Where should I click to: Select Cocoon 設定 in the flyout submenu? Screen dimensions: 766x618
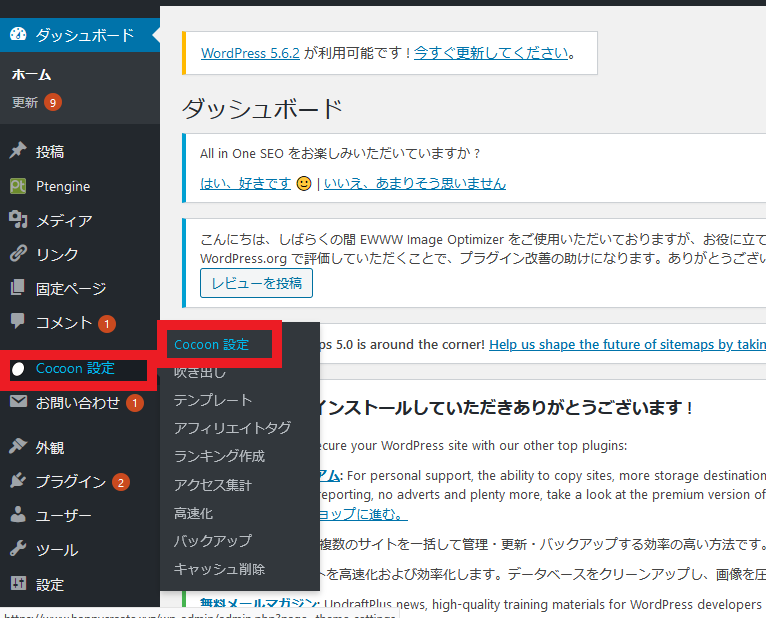point(212,345)
